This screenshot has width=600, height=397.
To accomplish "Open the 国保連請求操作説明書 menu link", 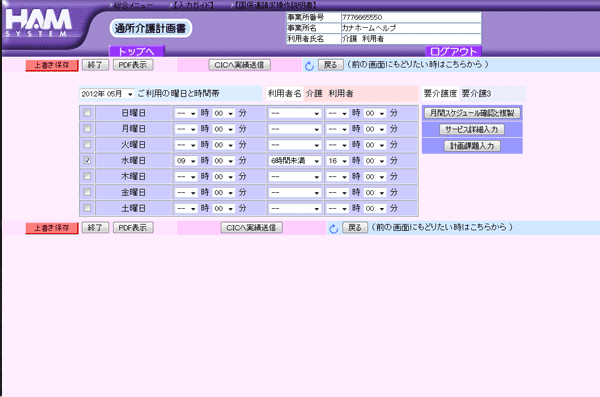I will pos(276,5).
